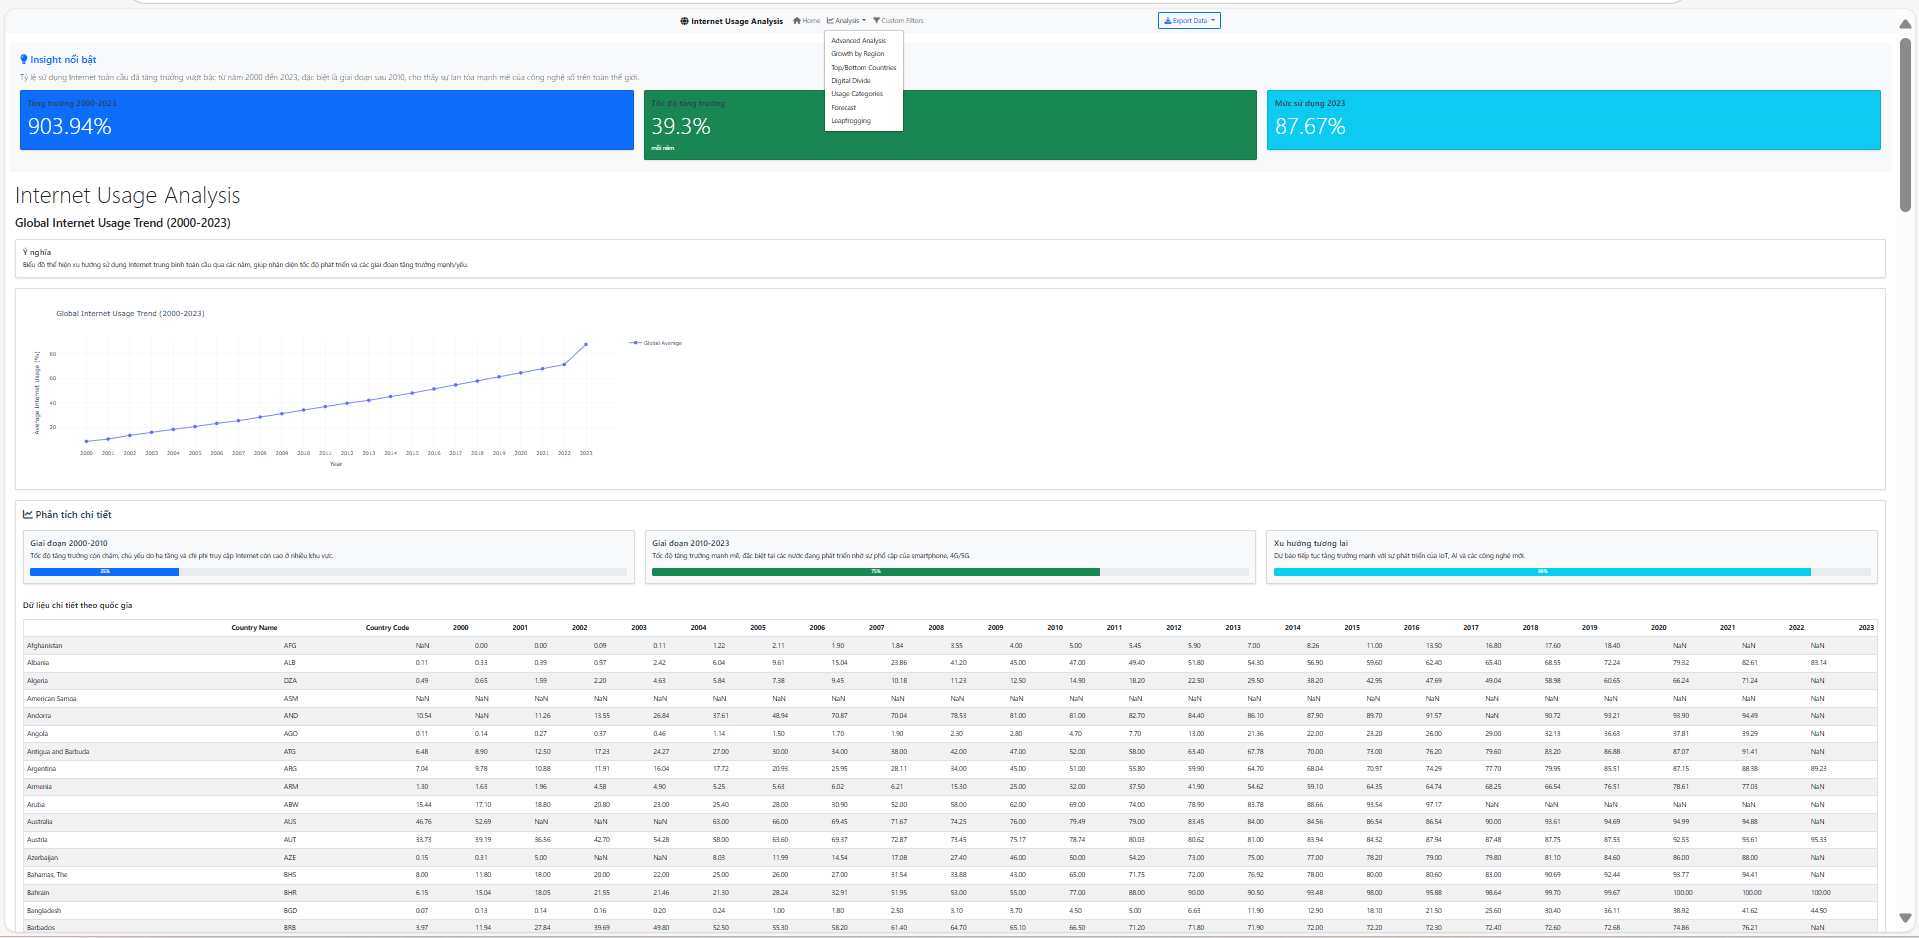This screenshot has width=1919, height=938.
Task: Click the cyan Xu hướng tương lai progress bar
Action: (1542, 572)
